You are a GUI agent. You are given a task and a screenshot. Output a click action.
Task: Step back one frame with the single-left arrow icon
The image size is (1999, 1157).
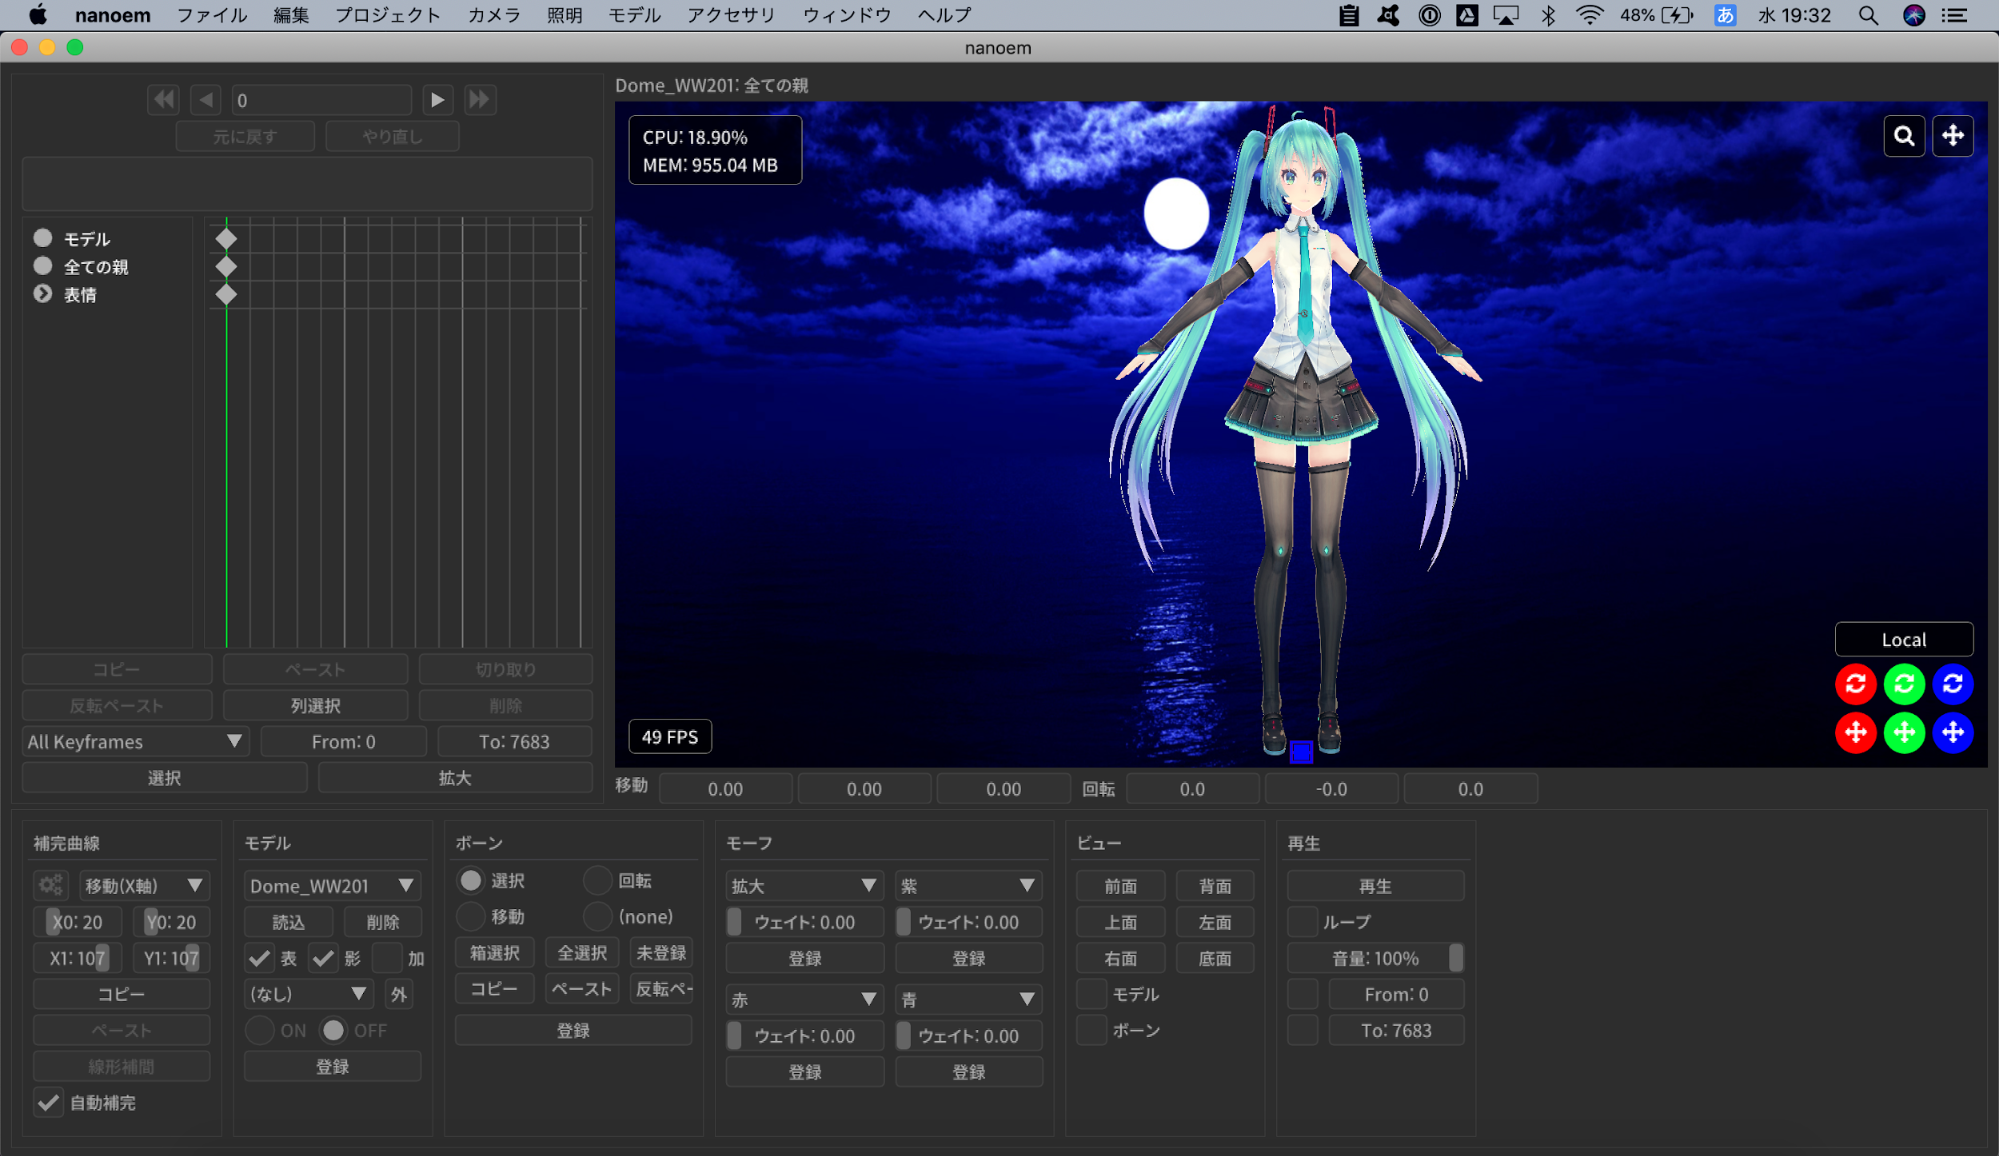(206, 100)
